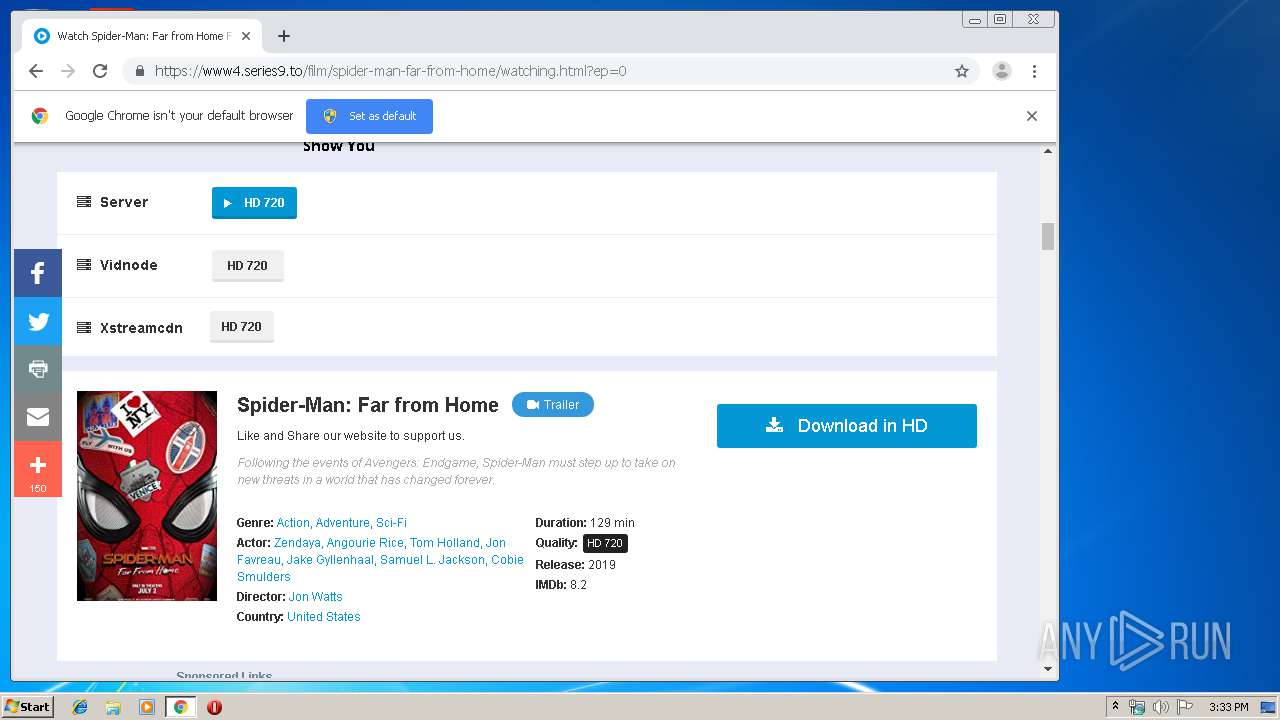Screen dimensions: 1280x720
Task: Open media player taskbar icon
Action: tap(147, 707)
